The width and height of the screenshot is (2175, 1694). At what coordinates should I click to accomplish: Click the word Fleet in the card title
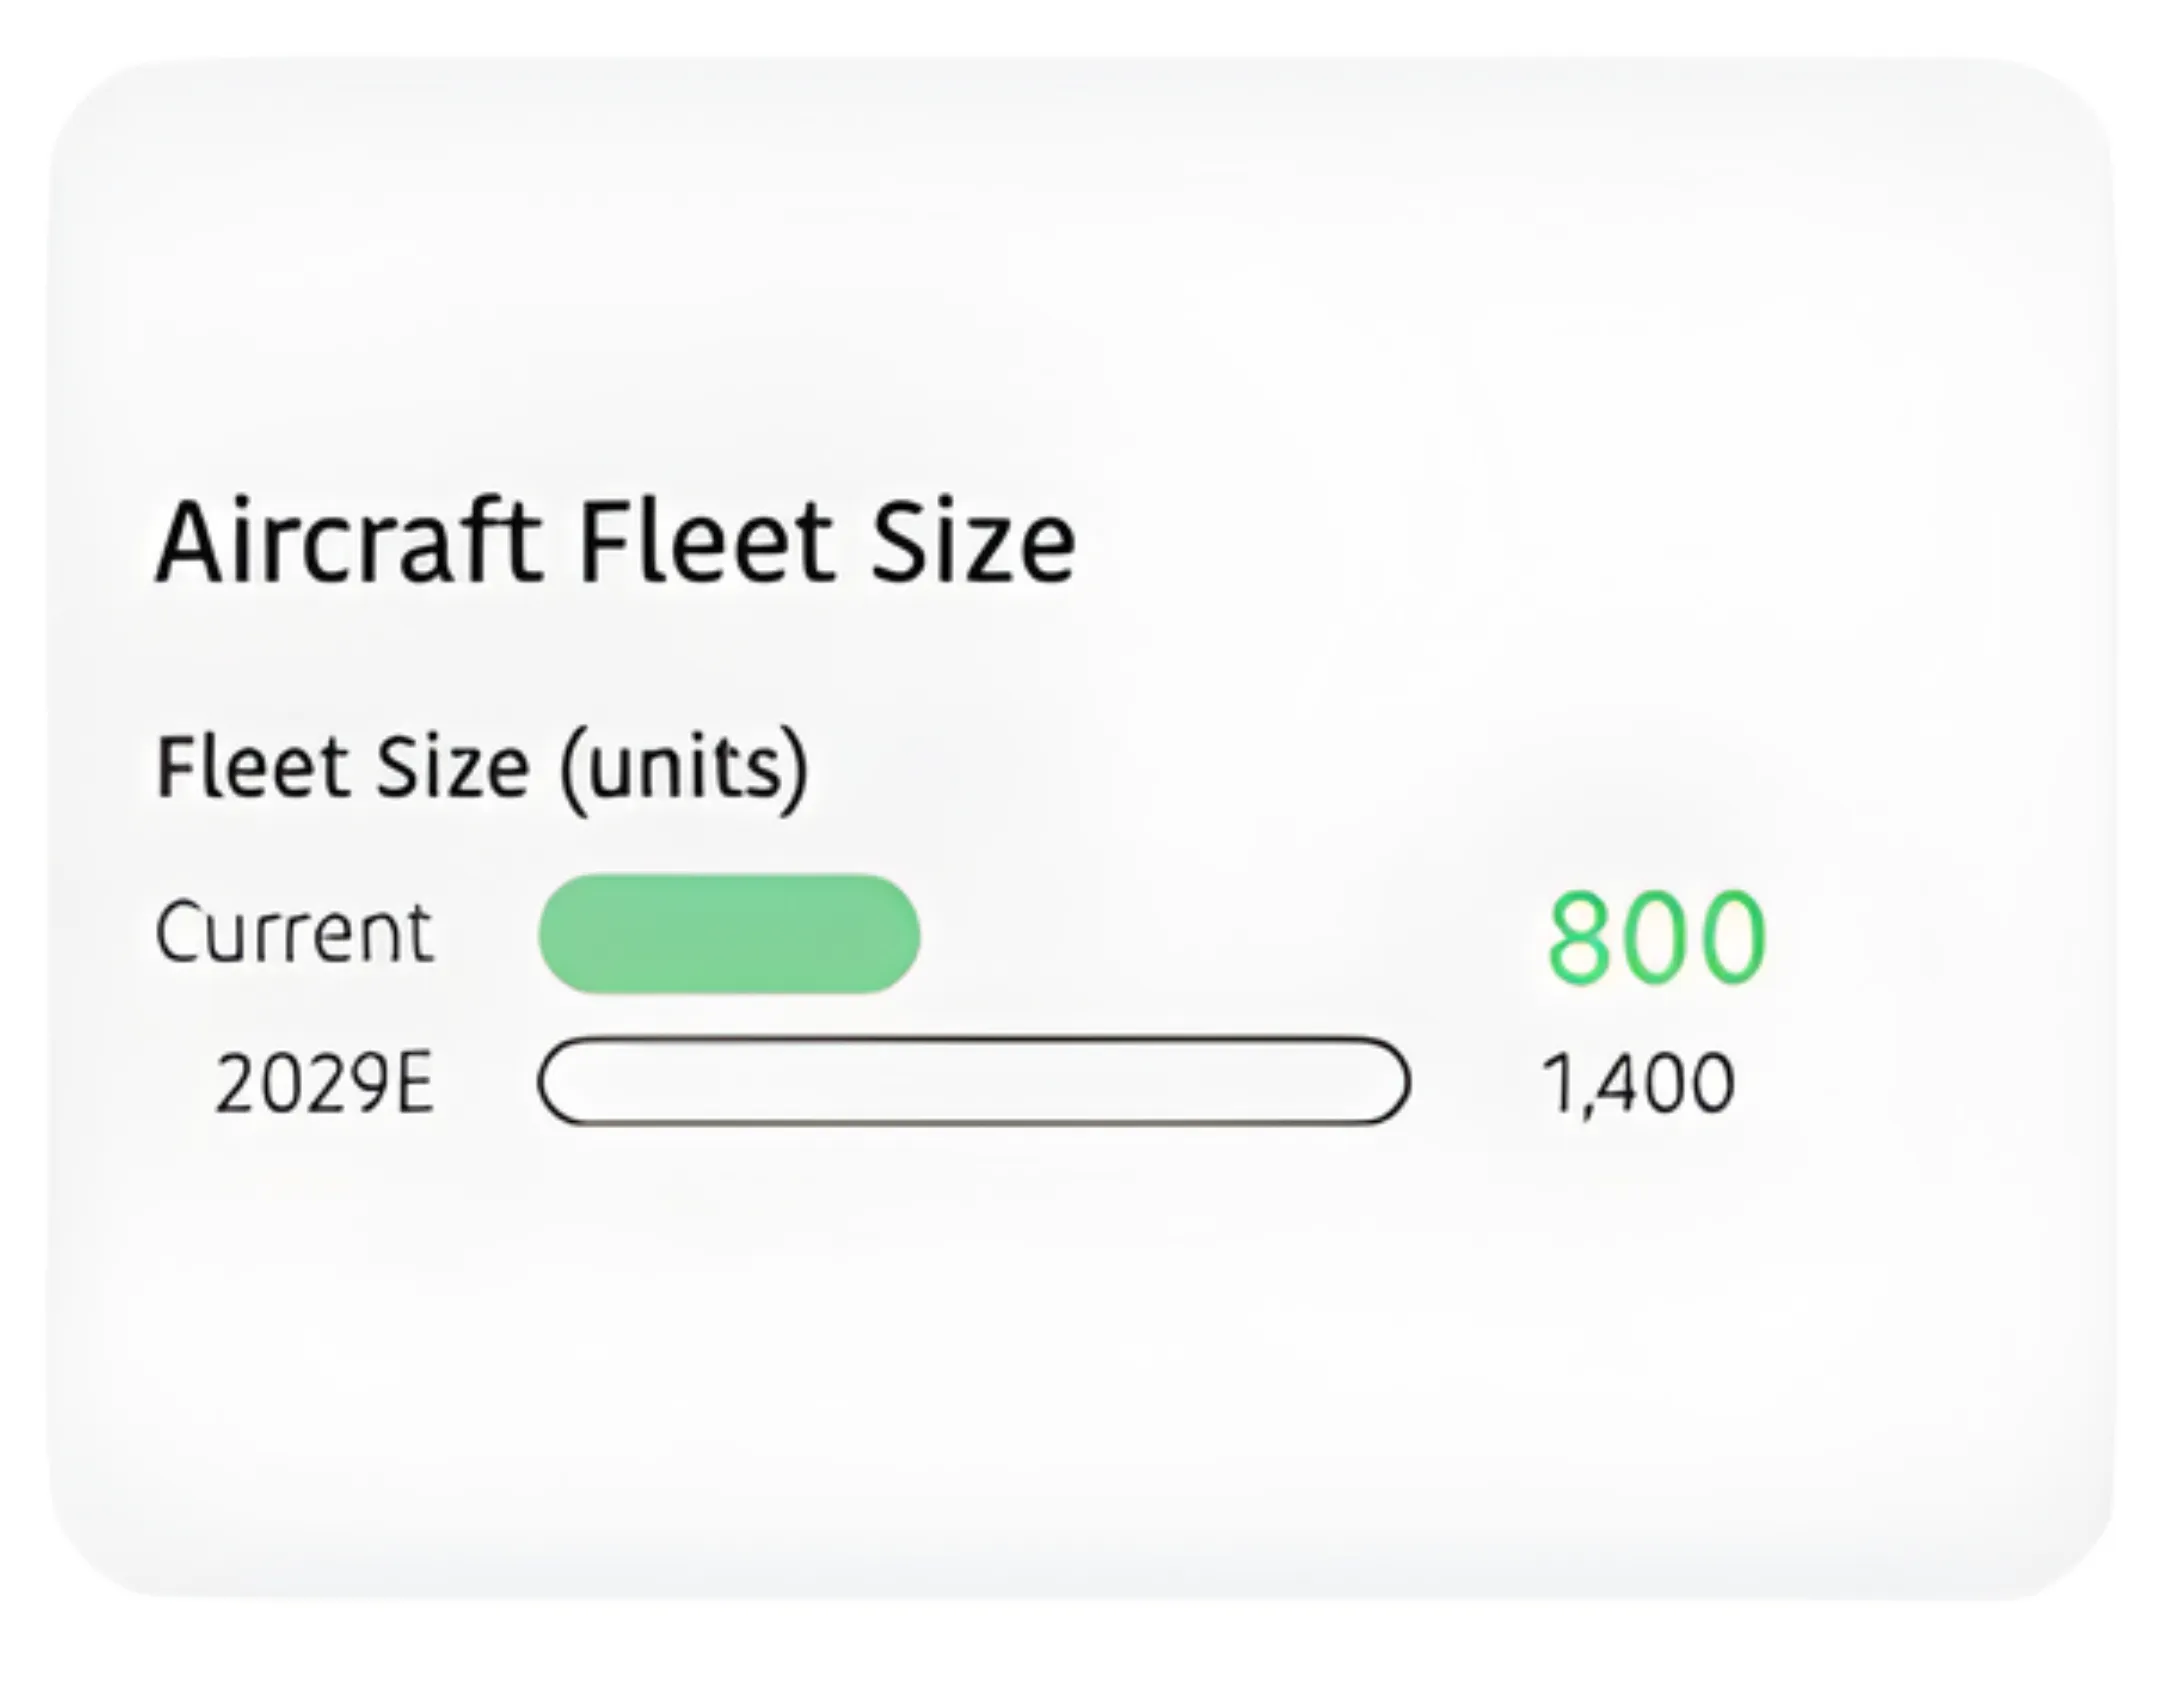(x=706, y=542)
